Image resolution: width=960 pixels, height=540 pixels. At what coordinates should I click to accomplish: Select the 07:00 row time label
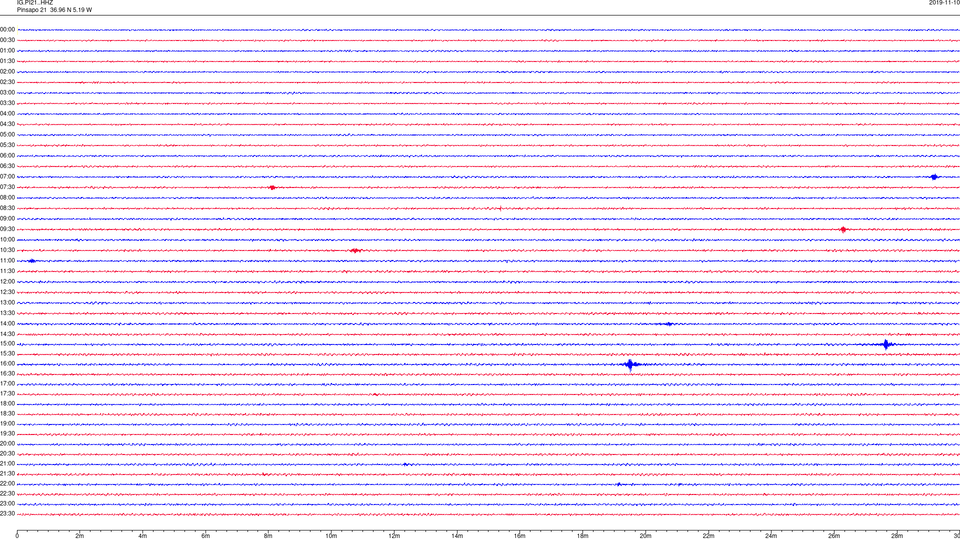click(x=7, y=176)
